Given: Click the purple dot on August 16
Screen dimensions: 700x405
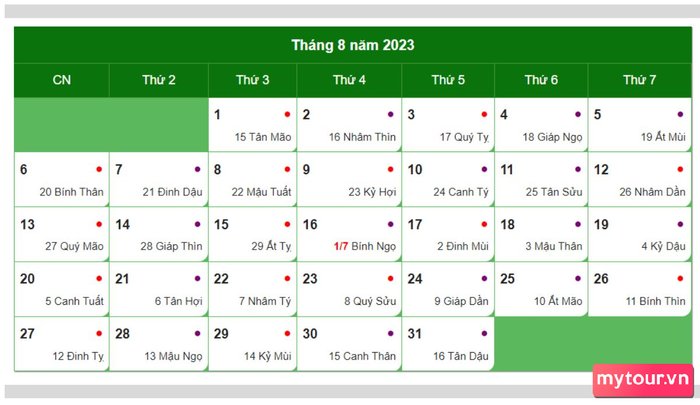Looking at the screenshot, I should click(391, 224).
